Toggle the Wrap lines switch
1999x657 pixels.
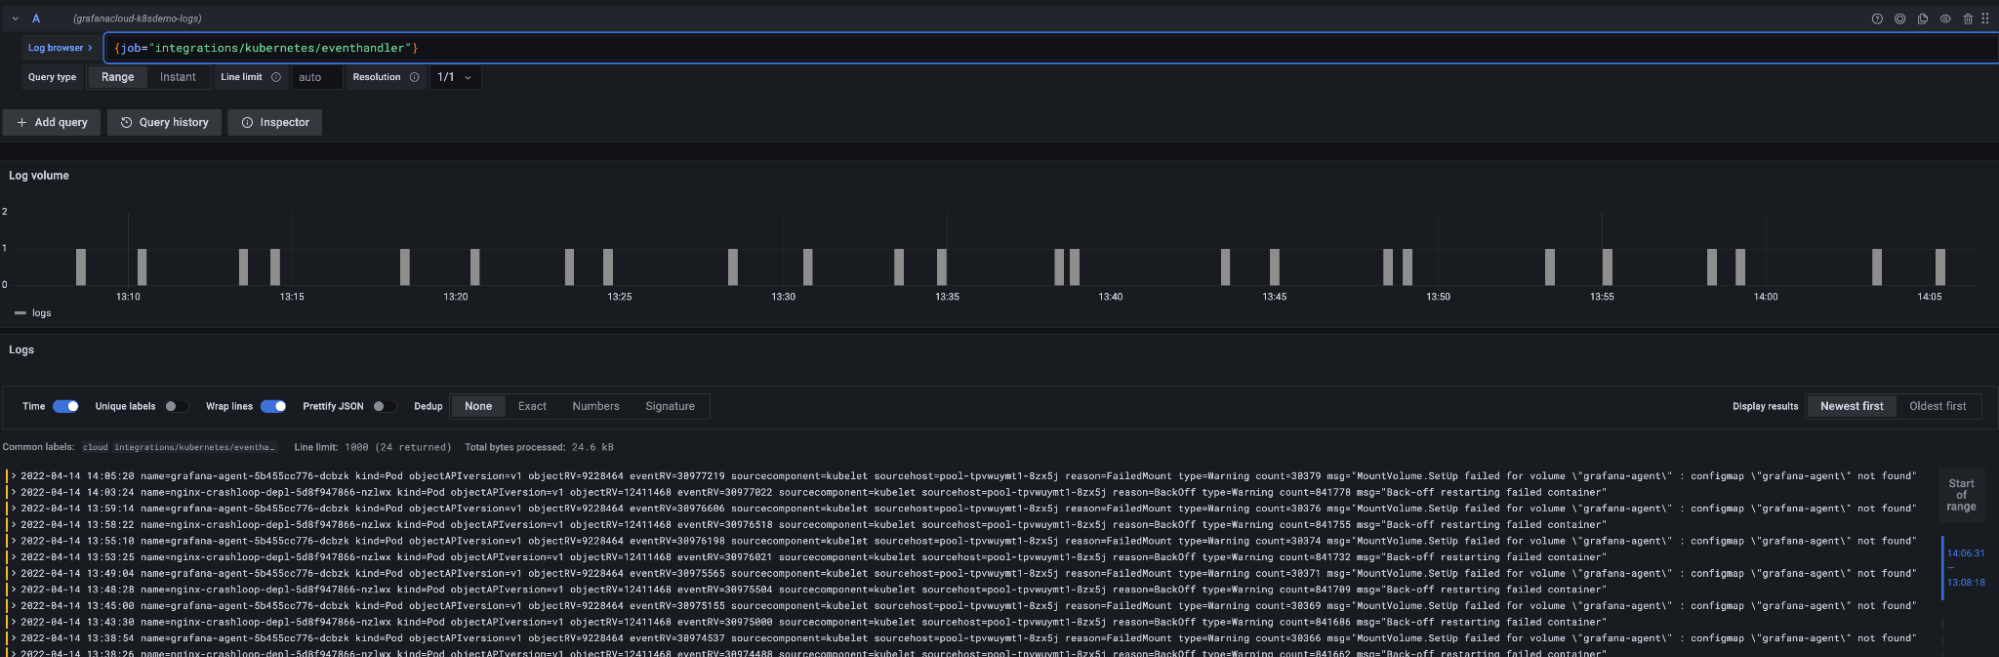coord(273,406)
